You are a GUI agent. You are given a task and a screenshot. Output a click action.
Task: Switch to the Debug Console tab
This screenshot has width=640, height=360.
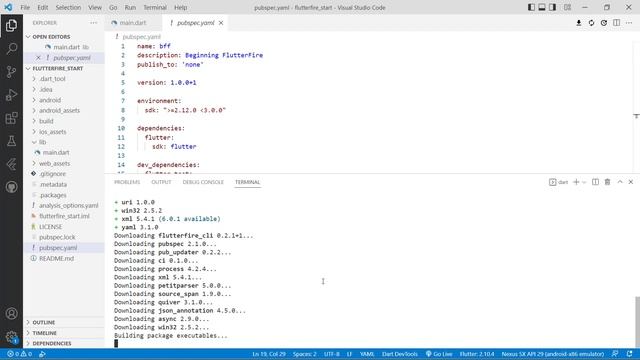point(203,182)
